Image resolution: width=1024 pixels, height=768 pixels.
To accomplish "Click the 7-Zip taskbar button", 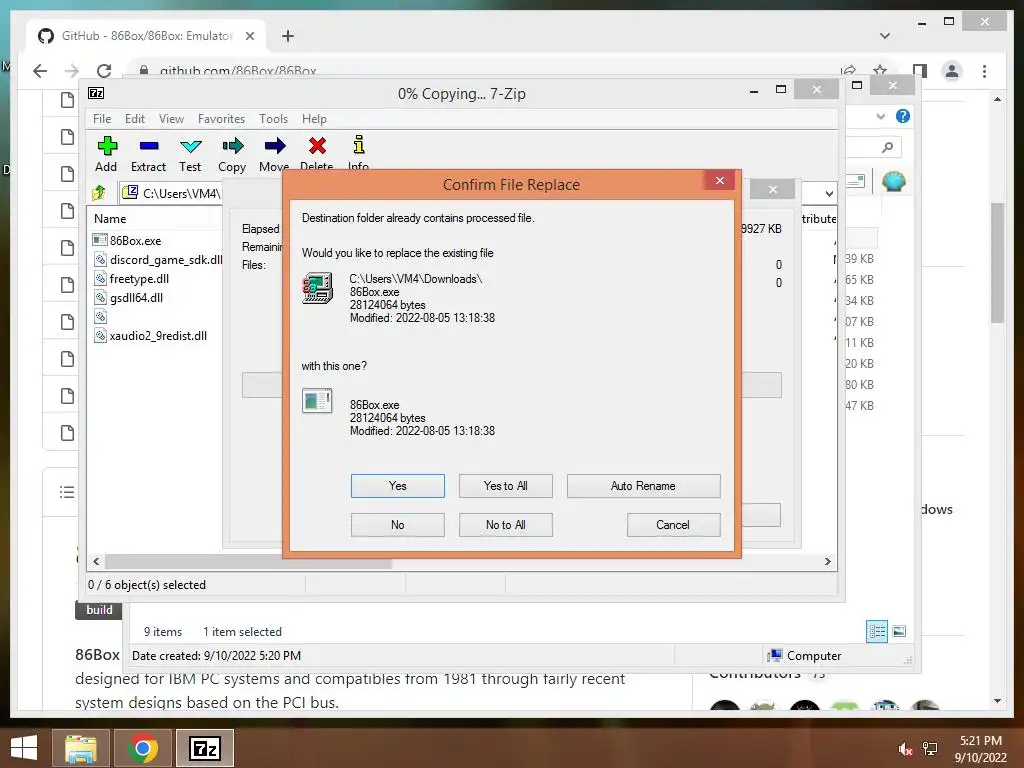I will coord(205,748).
